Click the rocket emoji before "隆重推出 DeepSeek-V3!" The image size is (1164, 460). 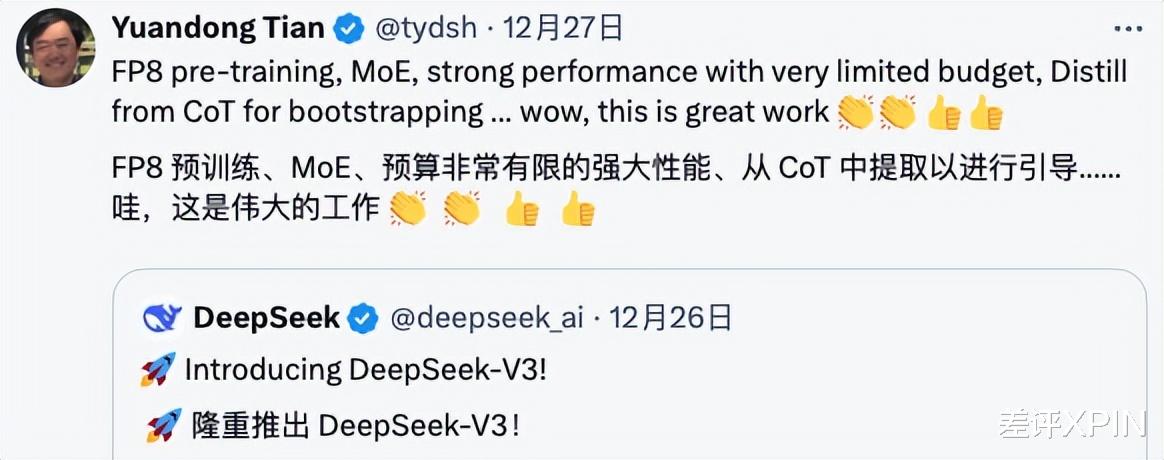pos(163,425)
